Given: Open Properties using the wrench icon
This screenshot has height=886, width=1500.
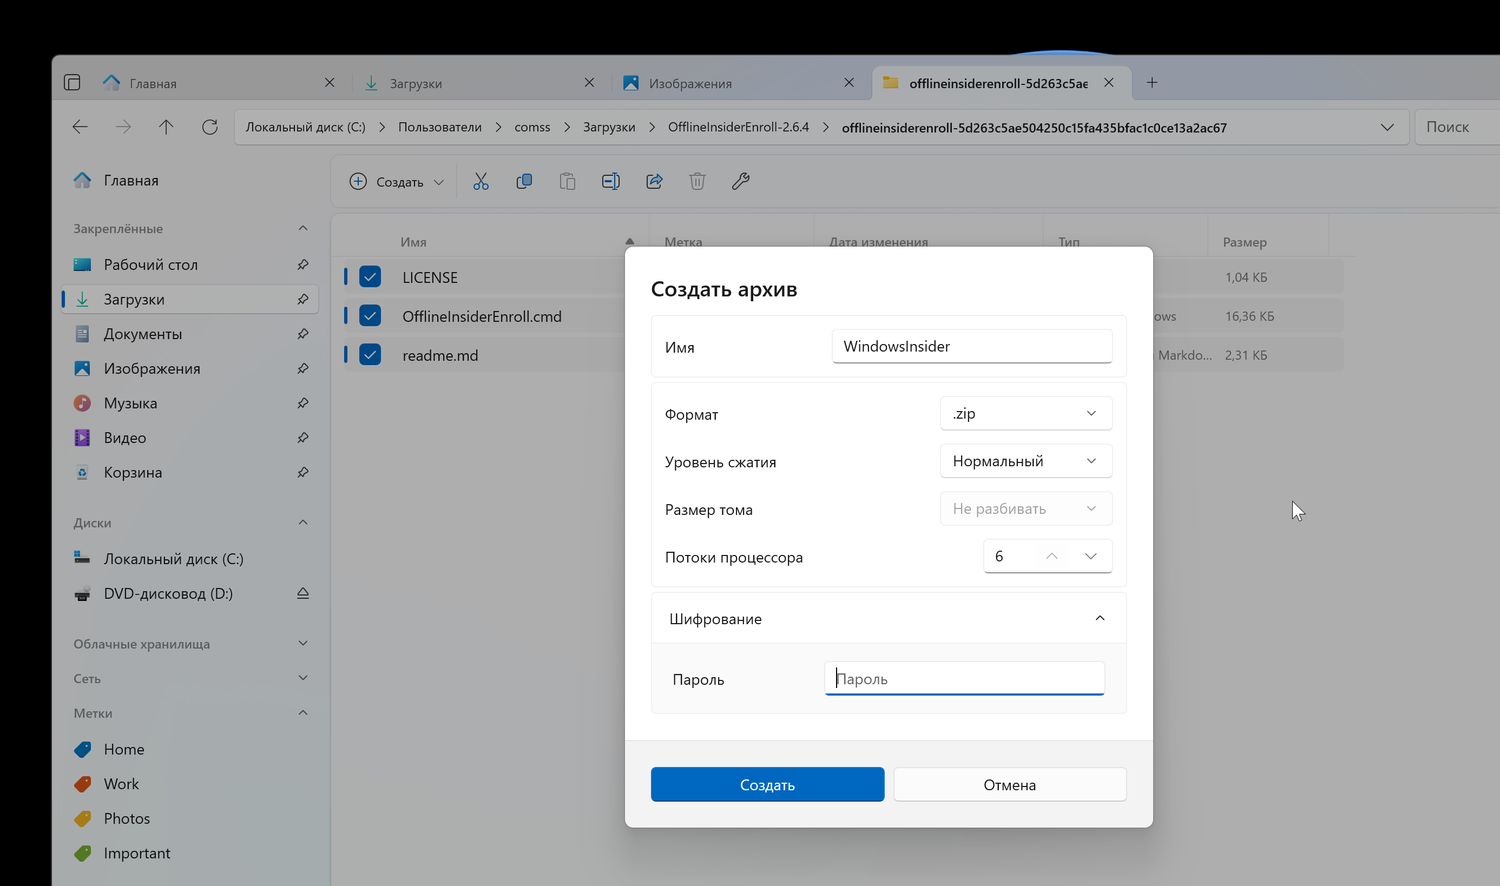Looking at the screenshot, I should [x=741, y=181].
